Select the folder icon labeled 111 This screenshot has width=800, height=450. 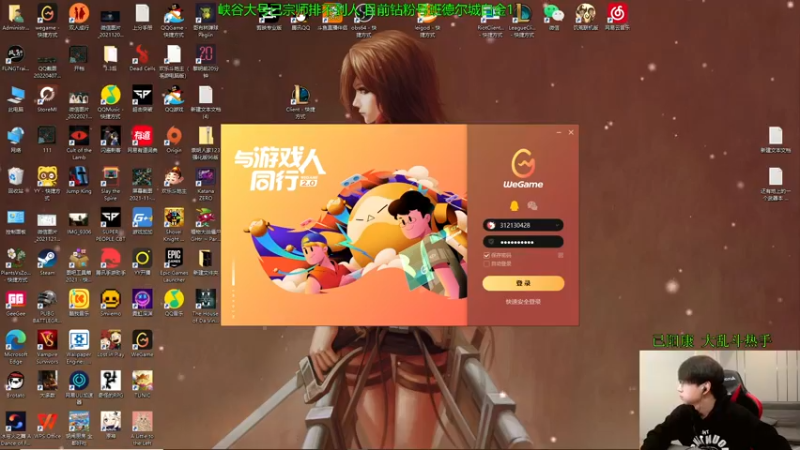(47, 139)
